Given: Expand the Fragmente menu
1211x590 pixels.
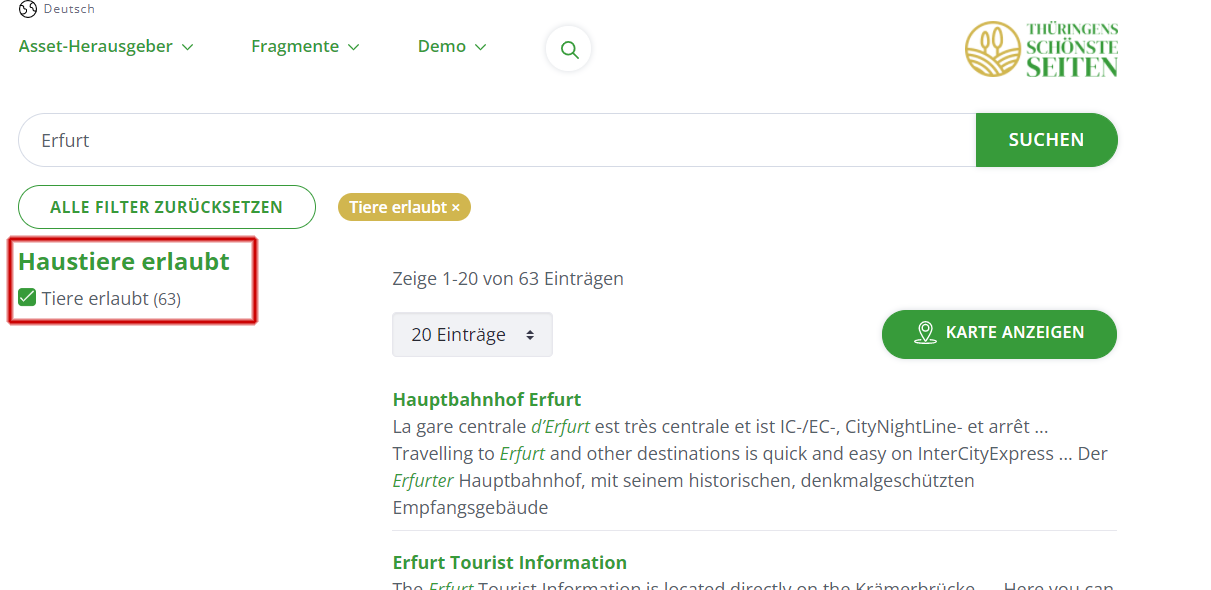Looking at the screenshot, I should [305, 46].
